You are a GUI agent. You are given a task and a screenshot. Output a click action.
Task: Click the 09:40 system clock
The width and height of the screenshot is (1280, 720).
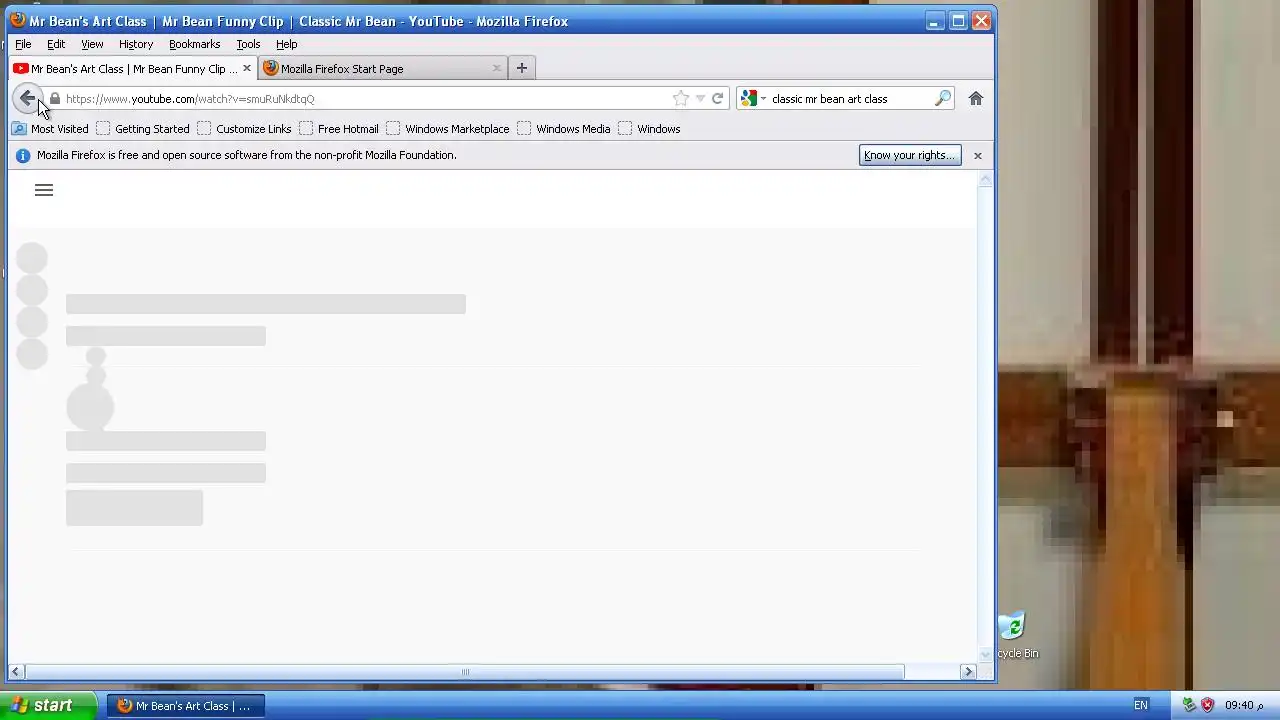pyautogui.click(x=1245, y=705)
